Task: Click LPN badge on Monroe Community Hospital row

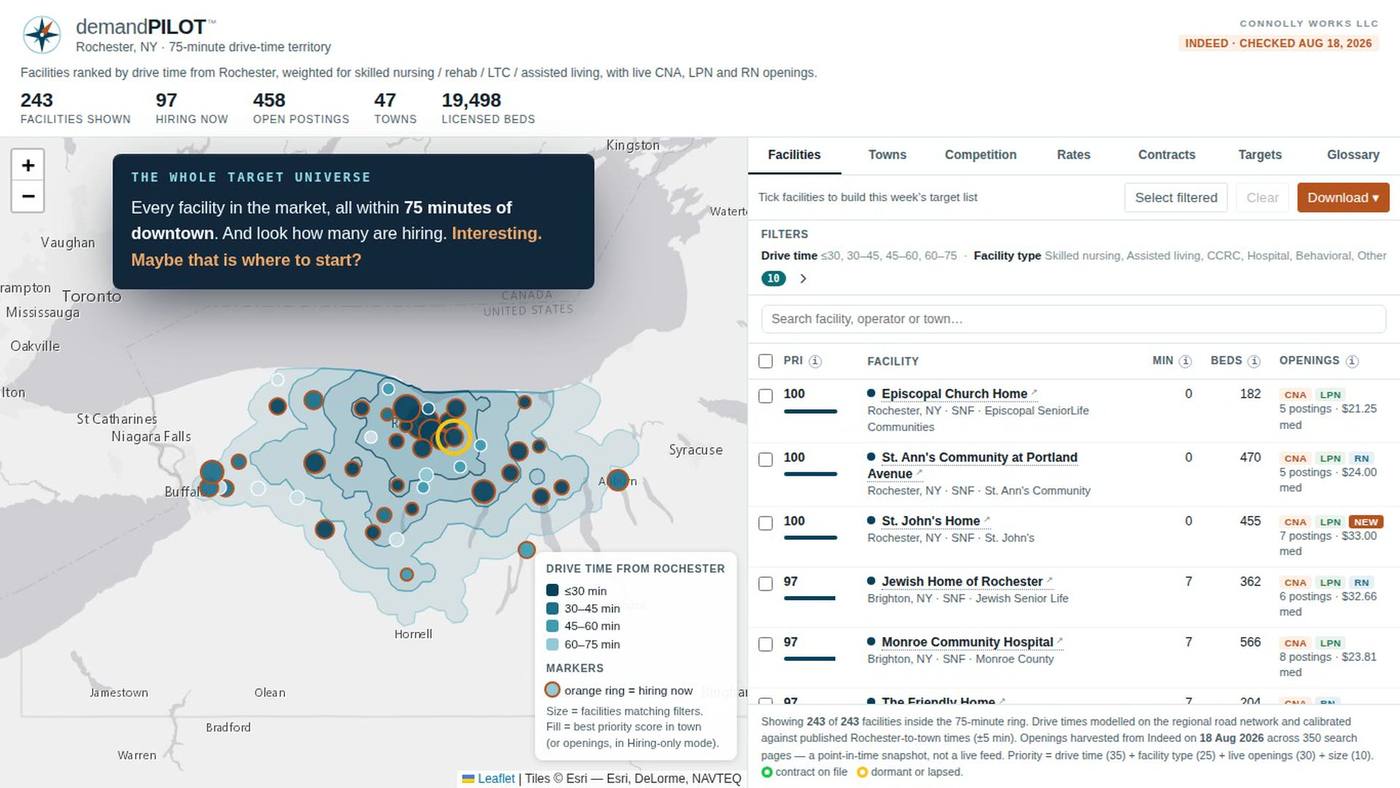Action: click(1329, 643)
